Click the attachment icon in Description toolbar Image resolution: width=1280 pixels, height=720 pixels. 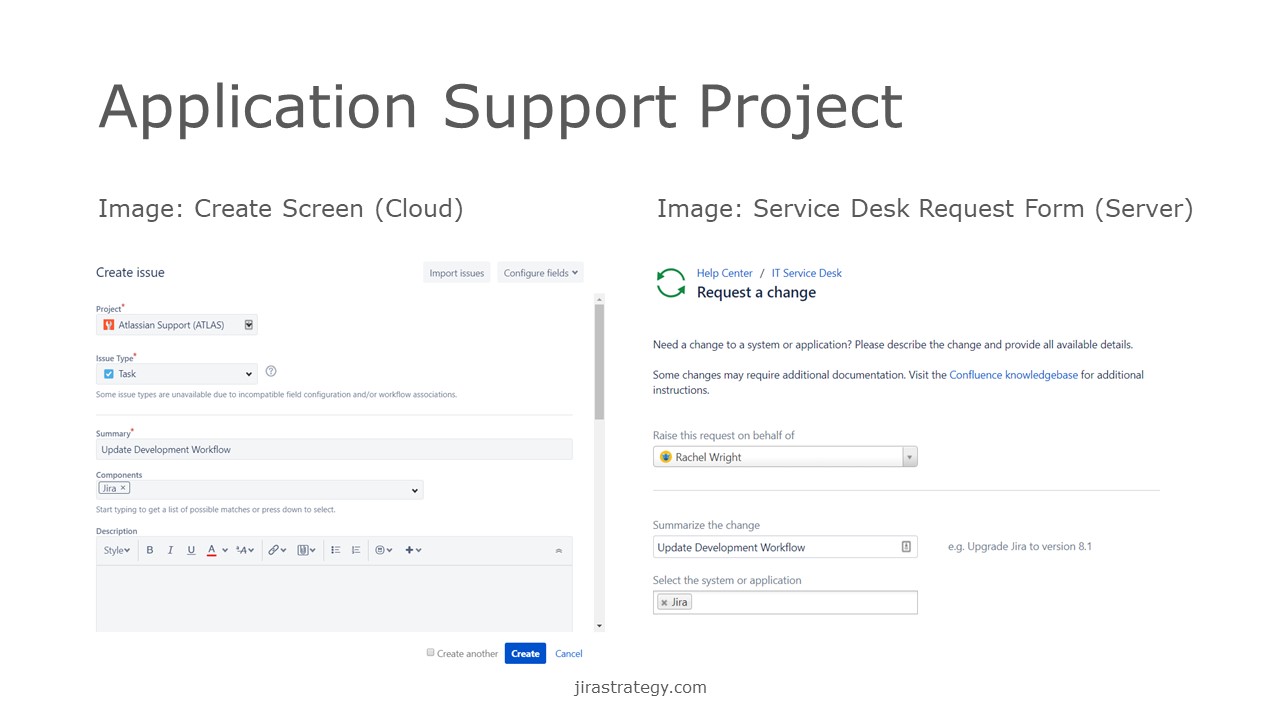click(306, 550)
